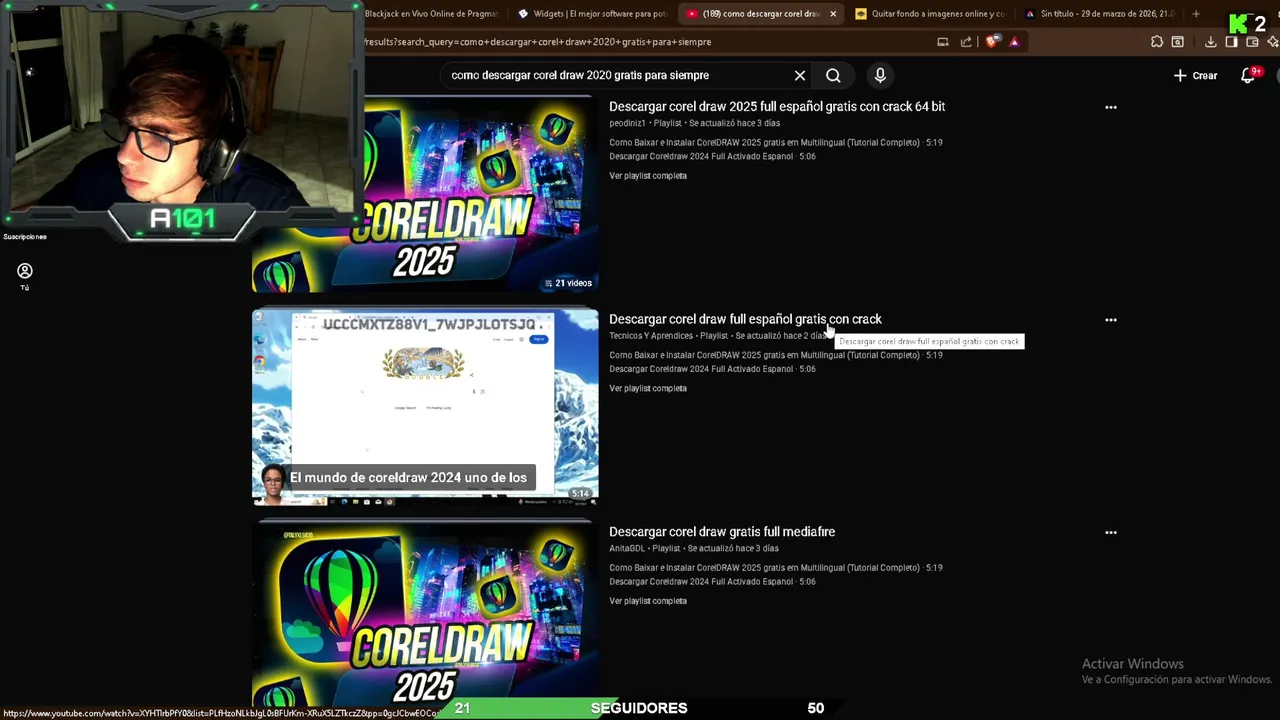Image resolution: width=1280 pixels, height=720 pixels.
Task: Open the 'Tecnicos Y Aprendices' channel link
Action: pyautogui.click(x=651, y=336)
